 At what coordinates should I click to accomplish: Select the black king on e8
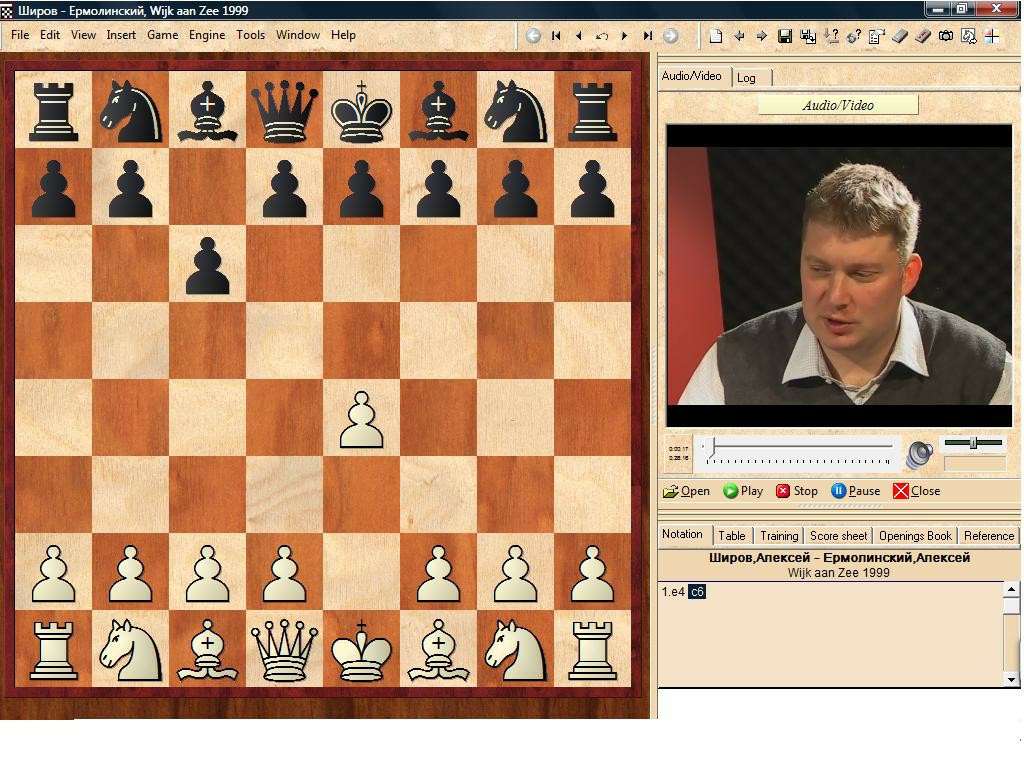[361, 110]
